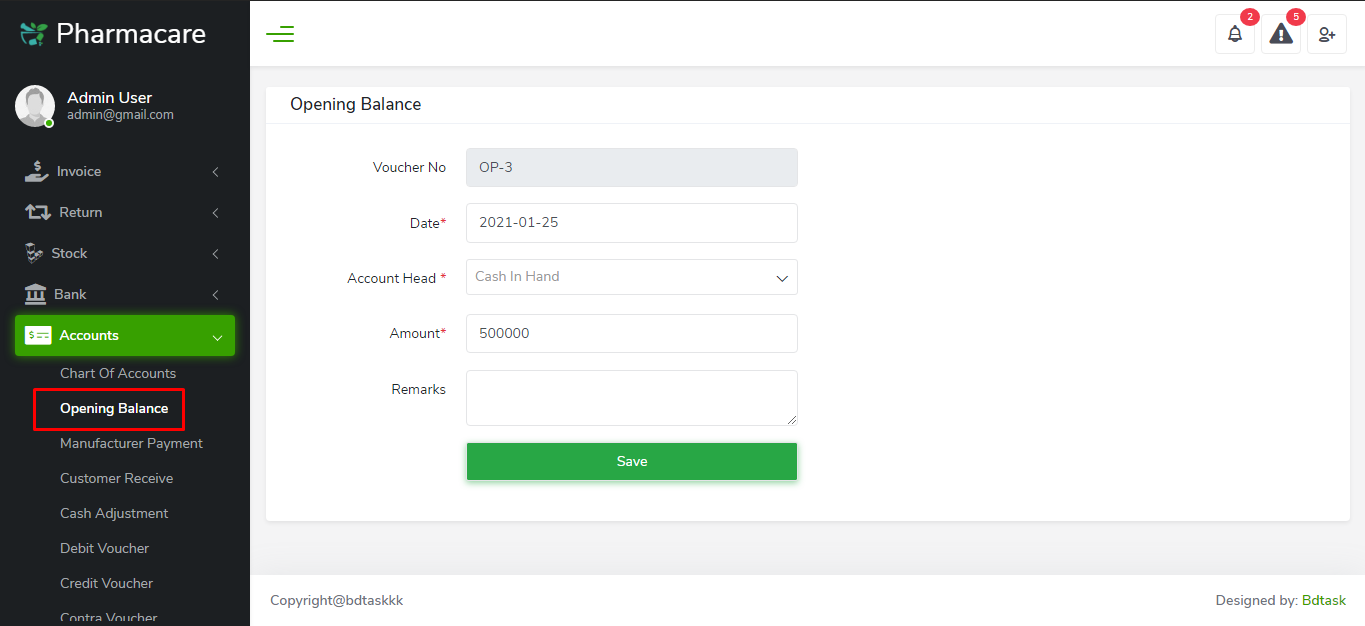Click the Pharmacare logo icon
This screenshot has width=1365, height=626.
pyautogui.click(x=31, y=32)
